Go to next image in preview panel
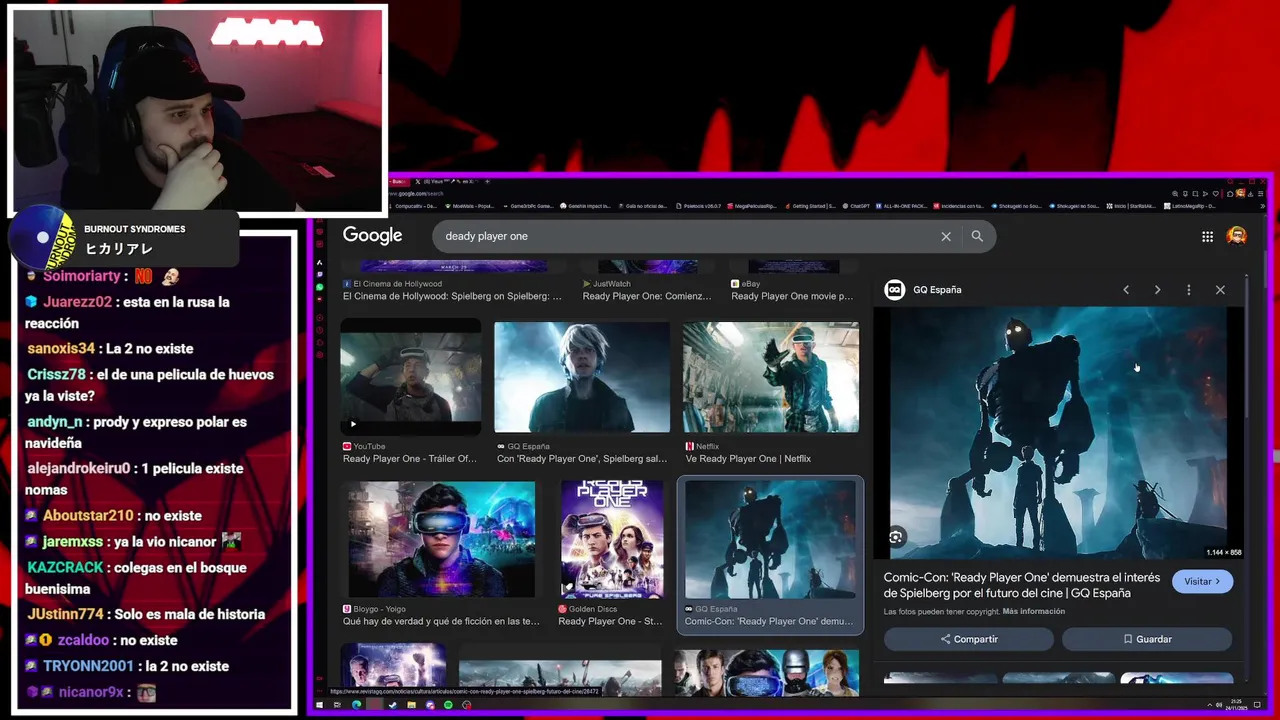The height and width of the screenshot is (720, 1280). (1157, 290)
